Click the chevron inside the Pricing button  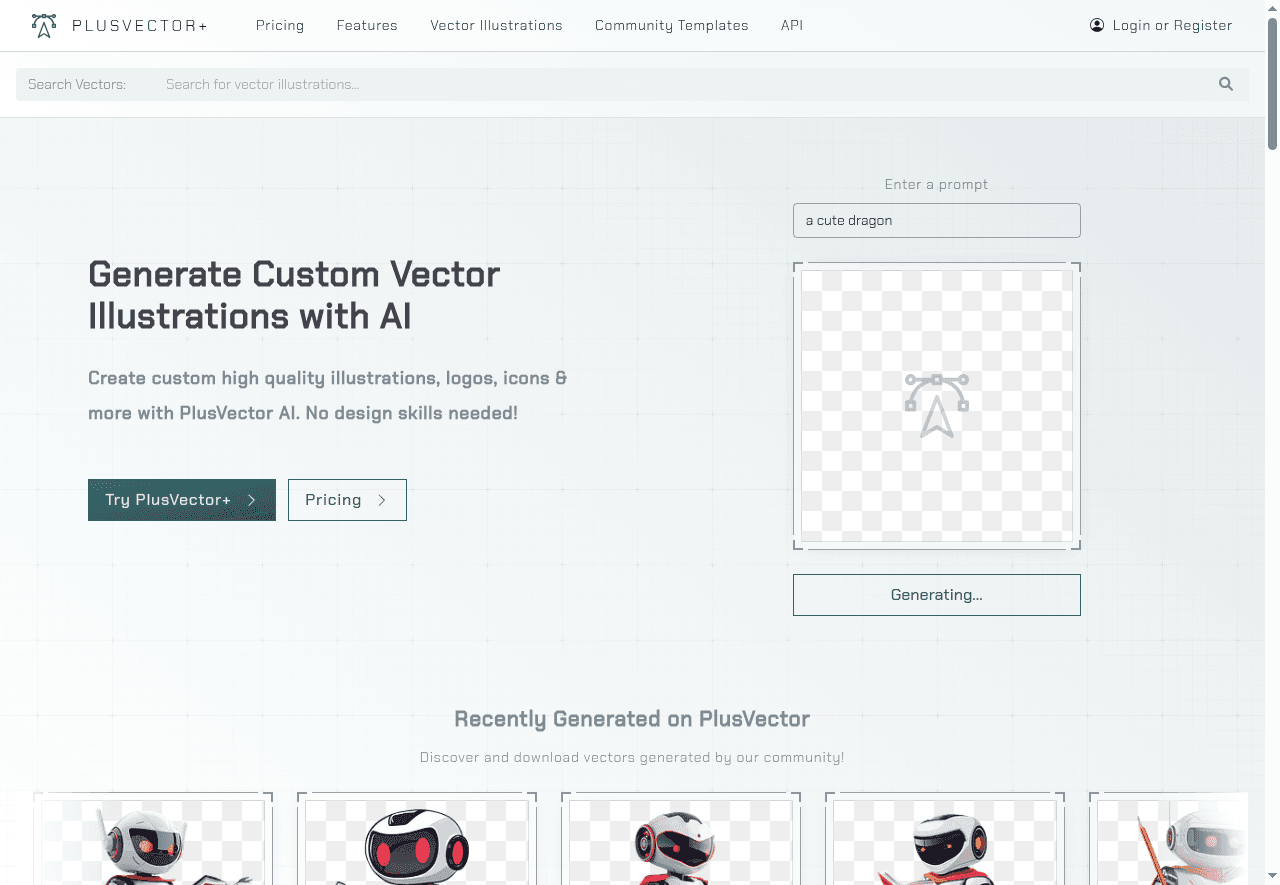383,499
